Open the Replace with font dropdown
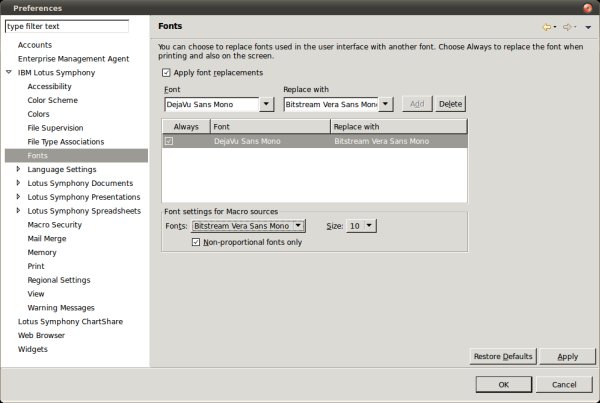600x403 pixels. (385, 104)
